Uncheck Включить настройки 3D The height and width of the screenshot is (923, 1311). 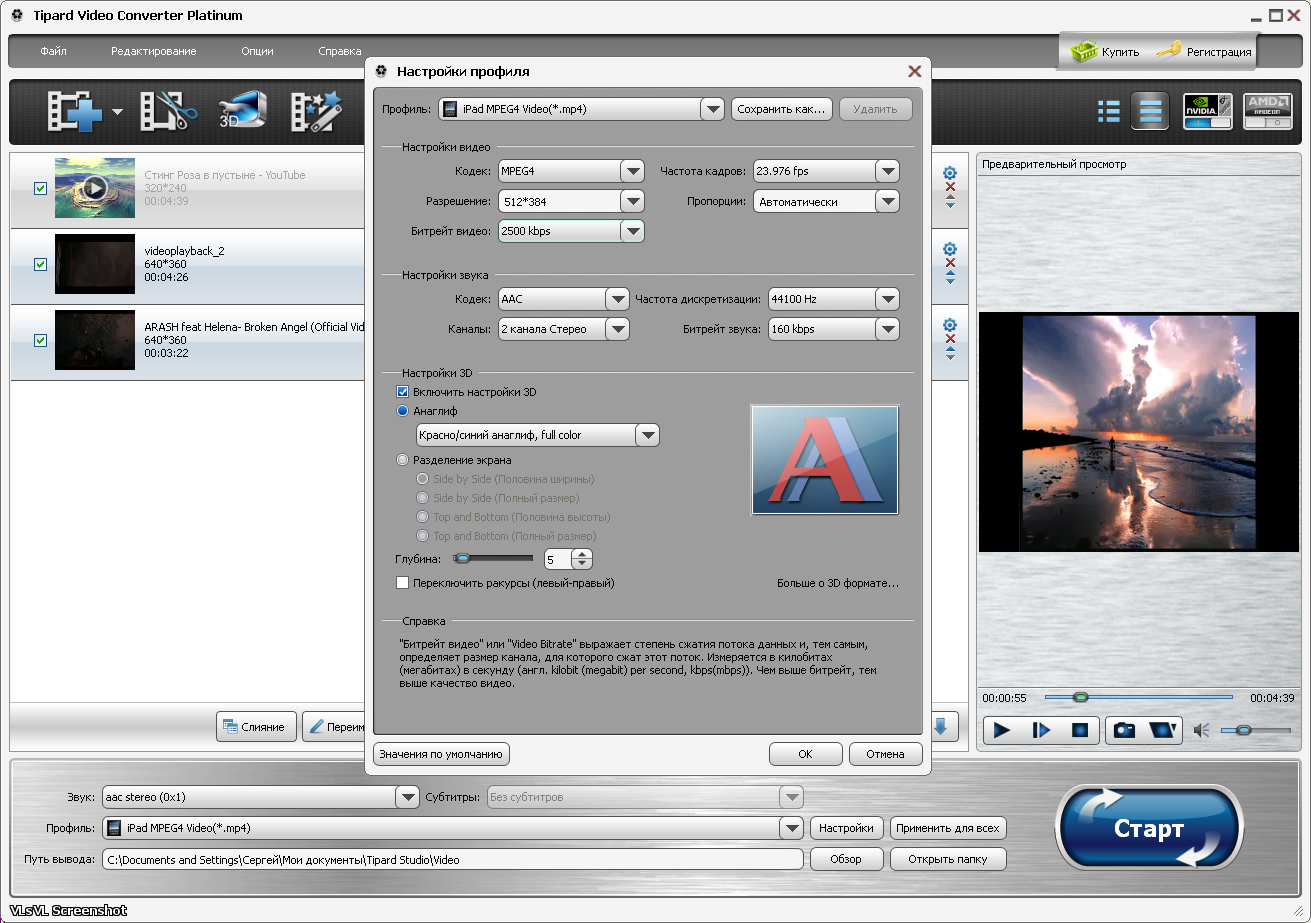(x=403, y=392)
